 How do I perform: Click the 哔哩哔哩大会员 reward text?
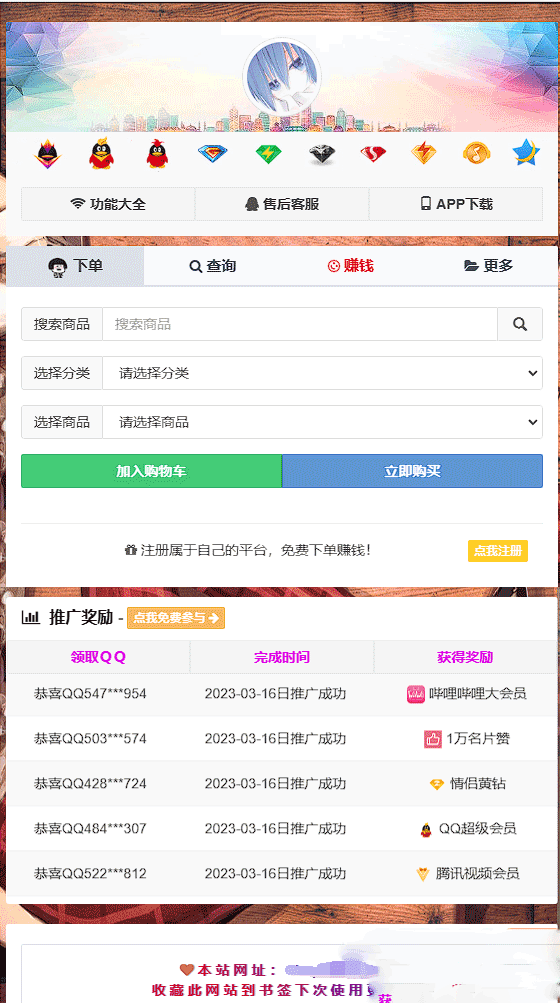point(477,693)
